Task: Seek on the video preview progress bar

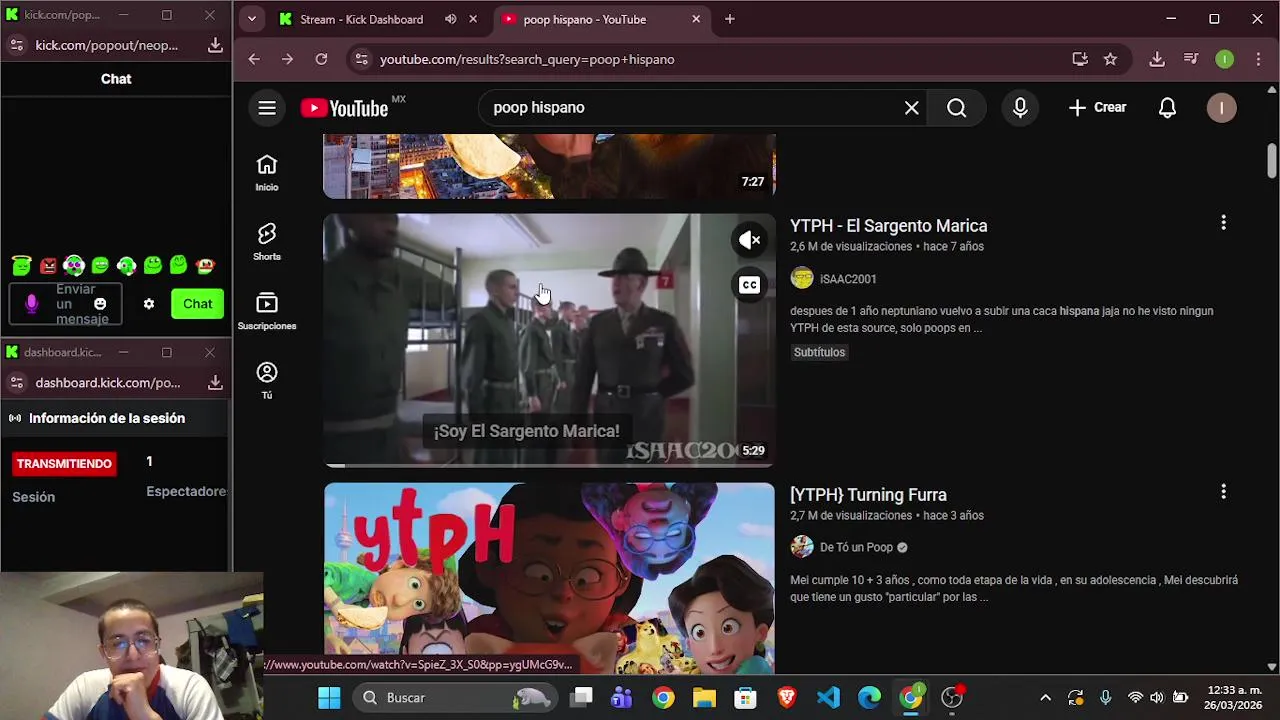Action: pos(549,465)
